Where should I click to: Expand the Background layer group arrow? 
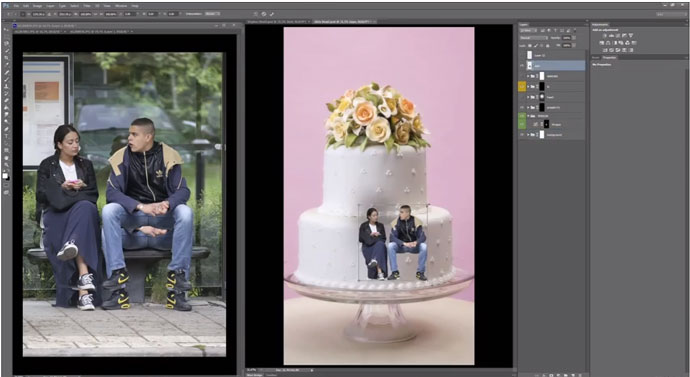coord(528,135)
